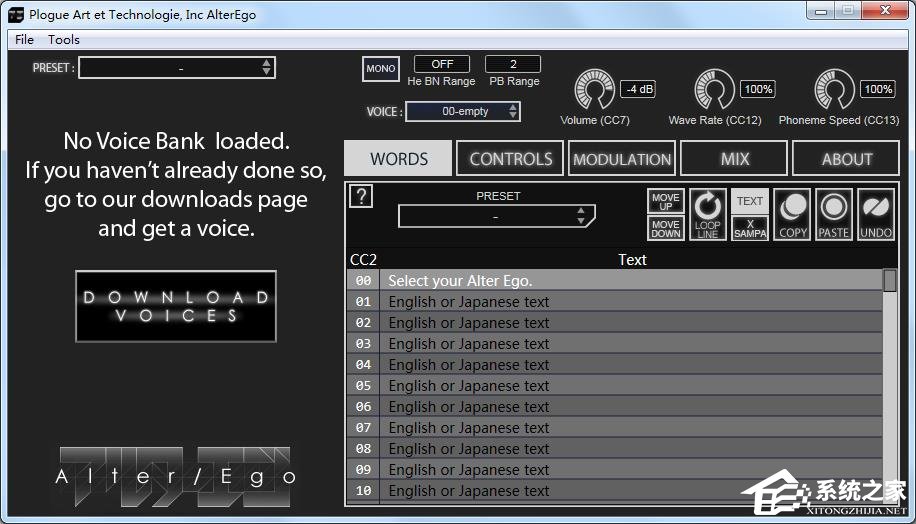
Task: Click the DOWNLOAD VOICES button
Action: click(176, 306)
